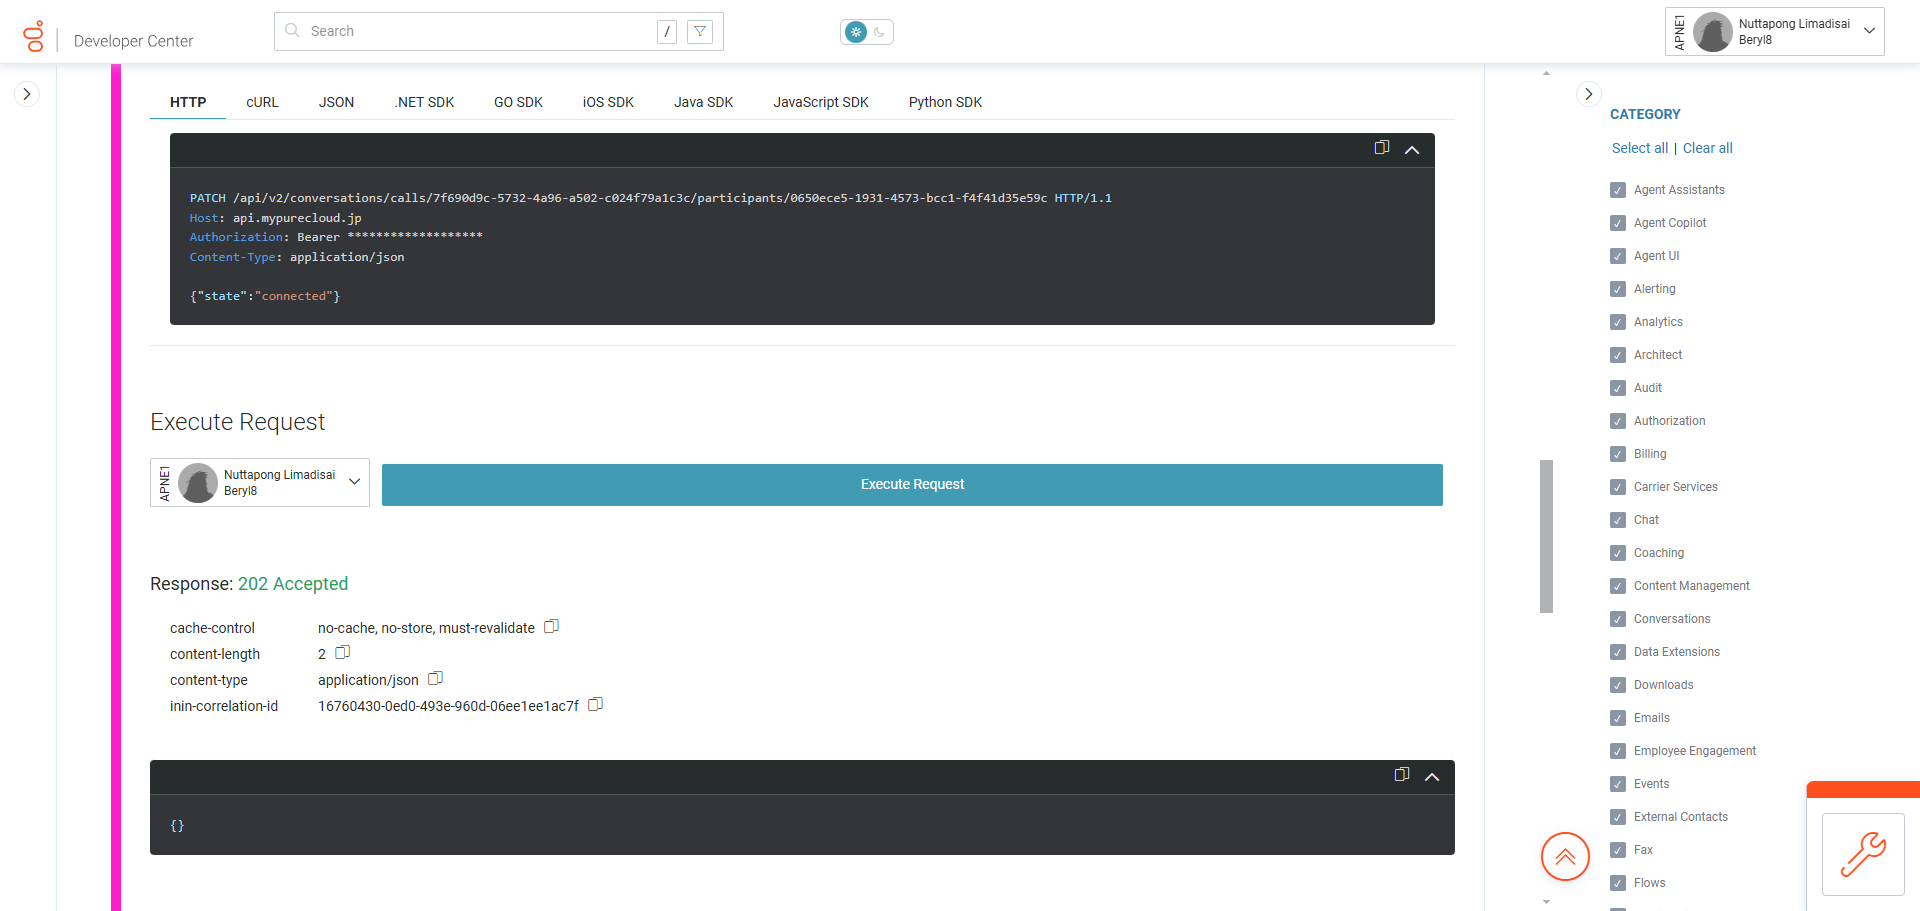The height and width of the screenshot is (911, 1920).
Task: Click the scroll-to-top arrow button
Action: (x=1565, y=856)
